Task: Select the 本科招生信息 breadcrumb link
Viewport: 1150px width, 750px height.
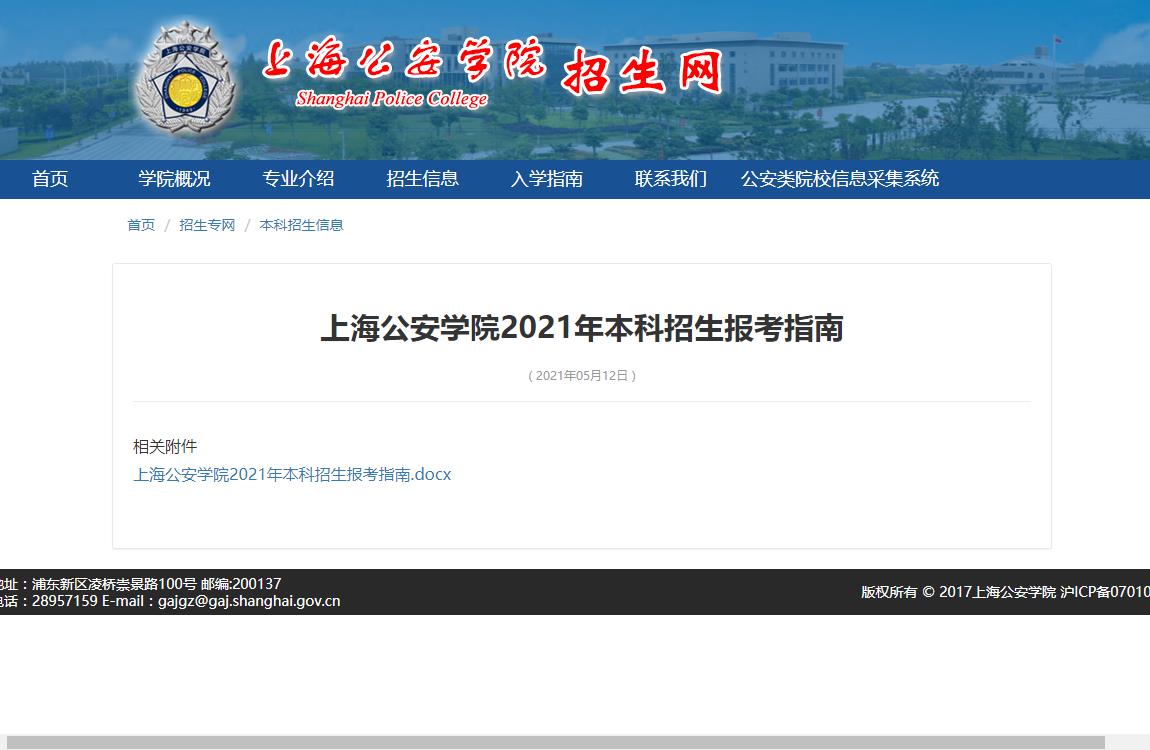Action: 301,225
